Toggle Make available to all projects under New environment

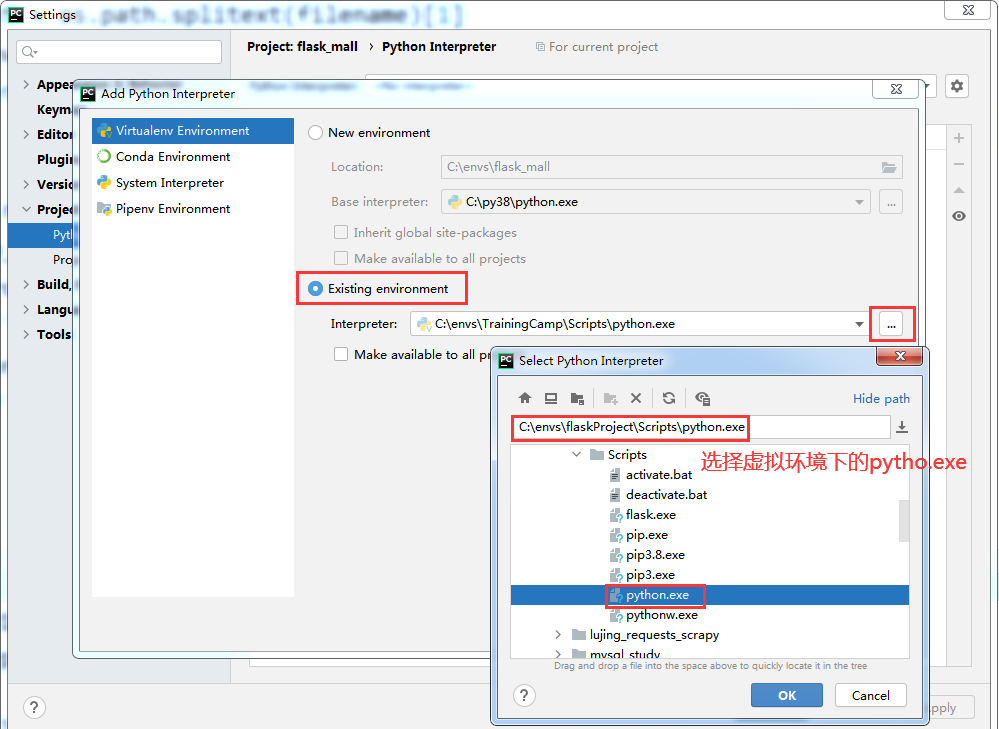click(341, 258)
